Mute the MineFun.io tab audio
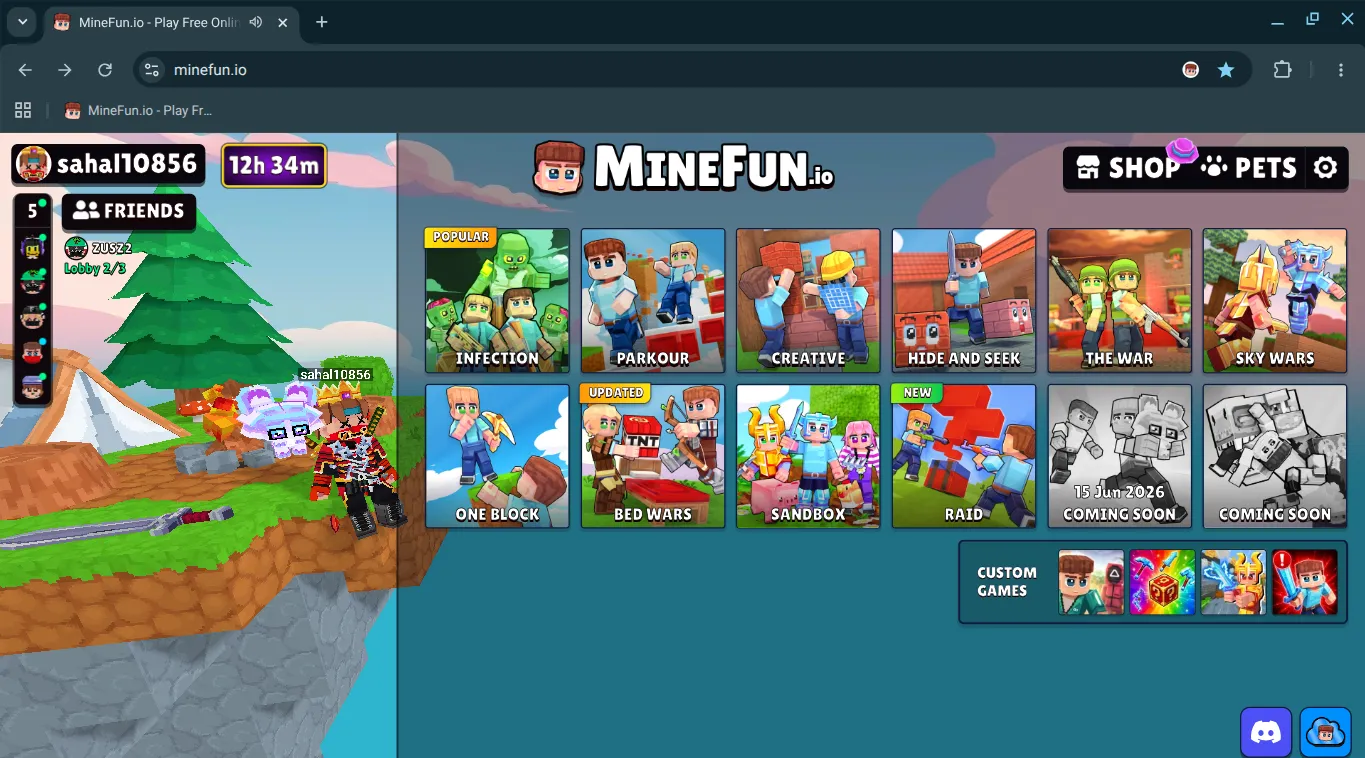 [257, 22]
